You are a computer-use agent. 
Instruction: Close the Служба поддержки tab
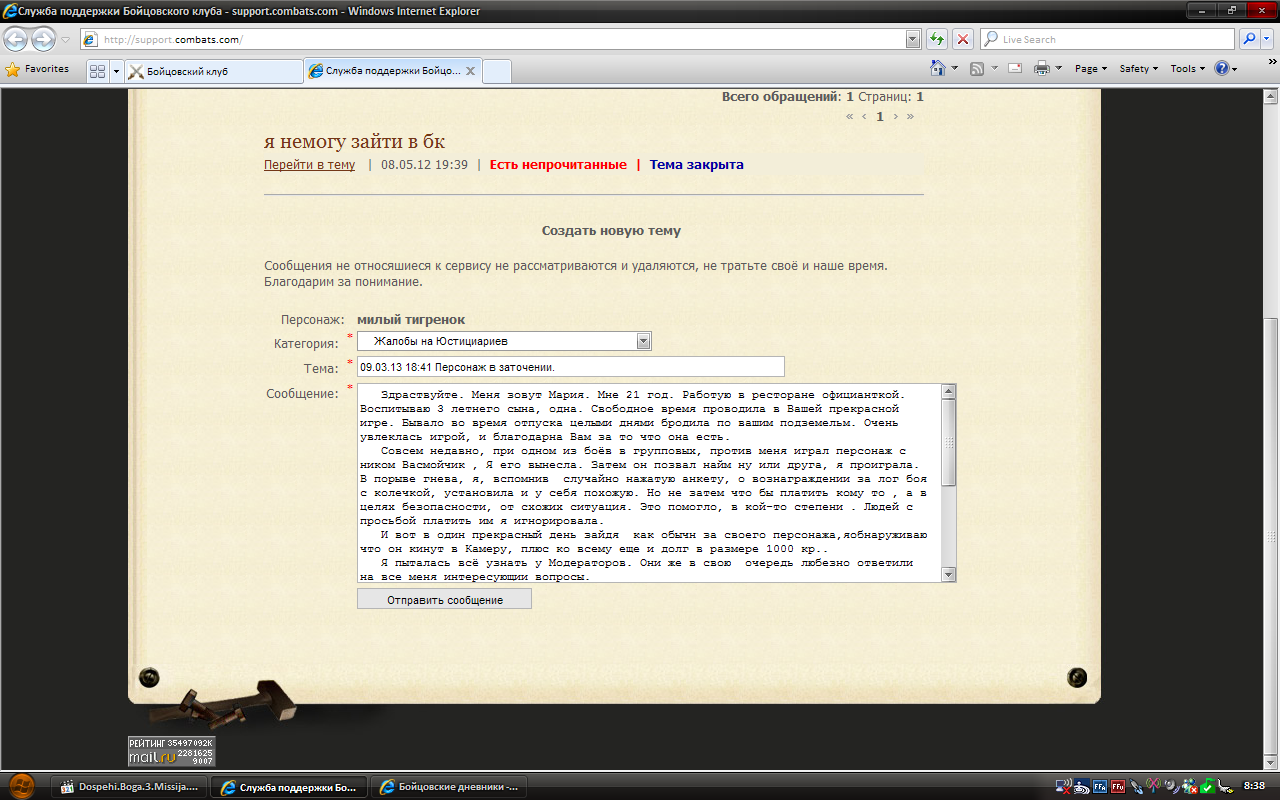tap(470, 72)
